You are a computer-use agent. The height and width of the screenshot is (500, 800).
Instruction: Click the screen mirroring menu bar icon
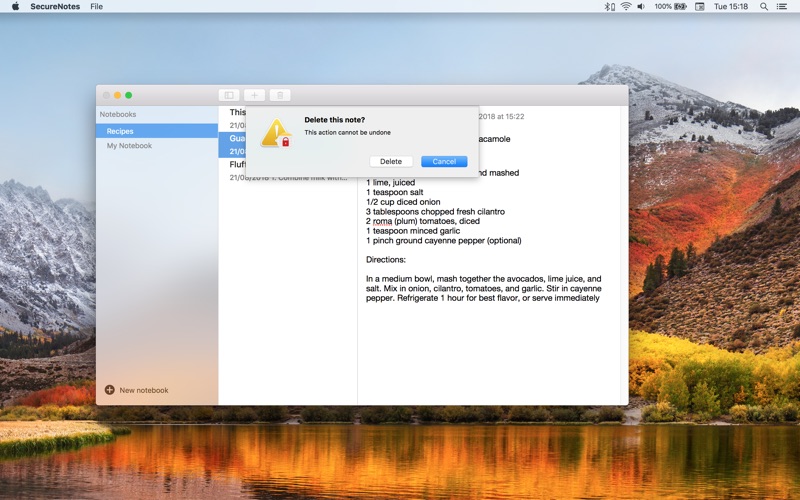(x=699, y=7)
